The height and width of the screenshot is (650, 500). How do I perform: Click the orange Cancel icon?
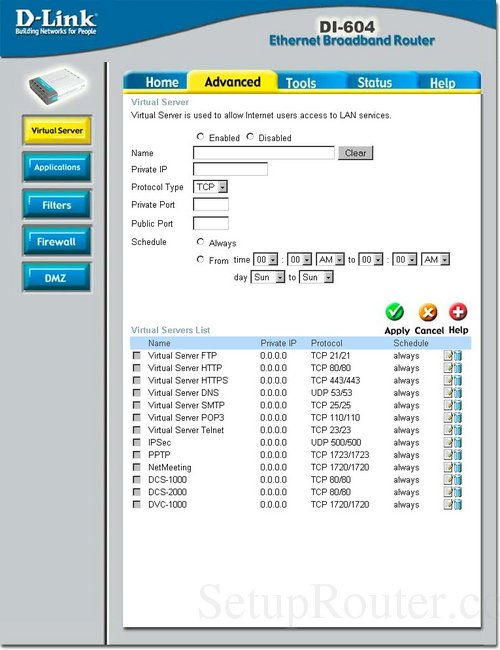[428, 312]
